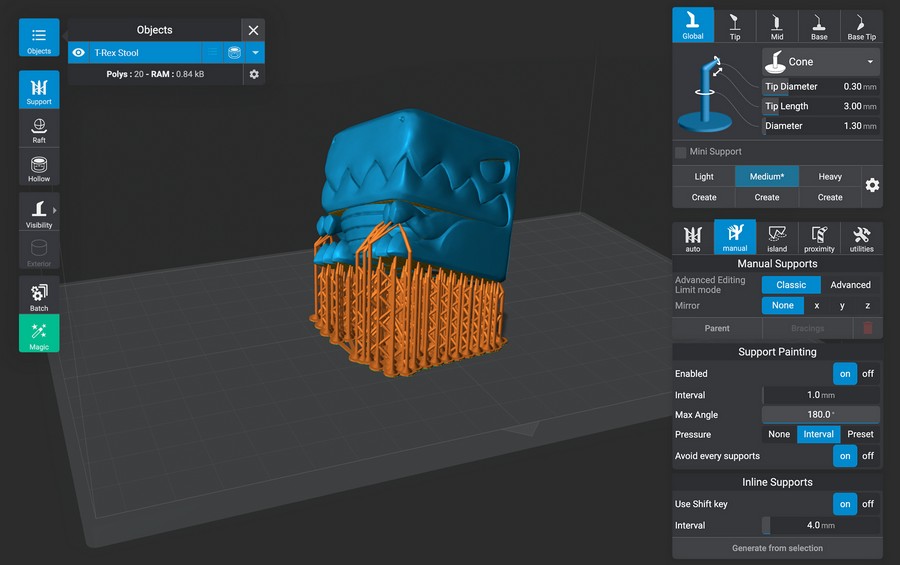Viewport: 900px width, 565px height.
Task: Turn Support Painting Enabled off
Action: [x=868, y=374]
